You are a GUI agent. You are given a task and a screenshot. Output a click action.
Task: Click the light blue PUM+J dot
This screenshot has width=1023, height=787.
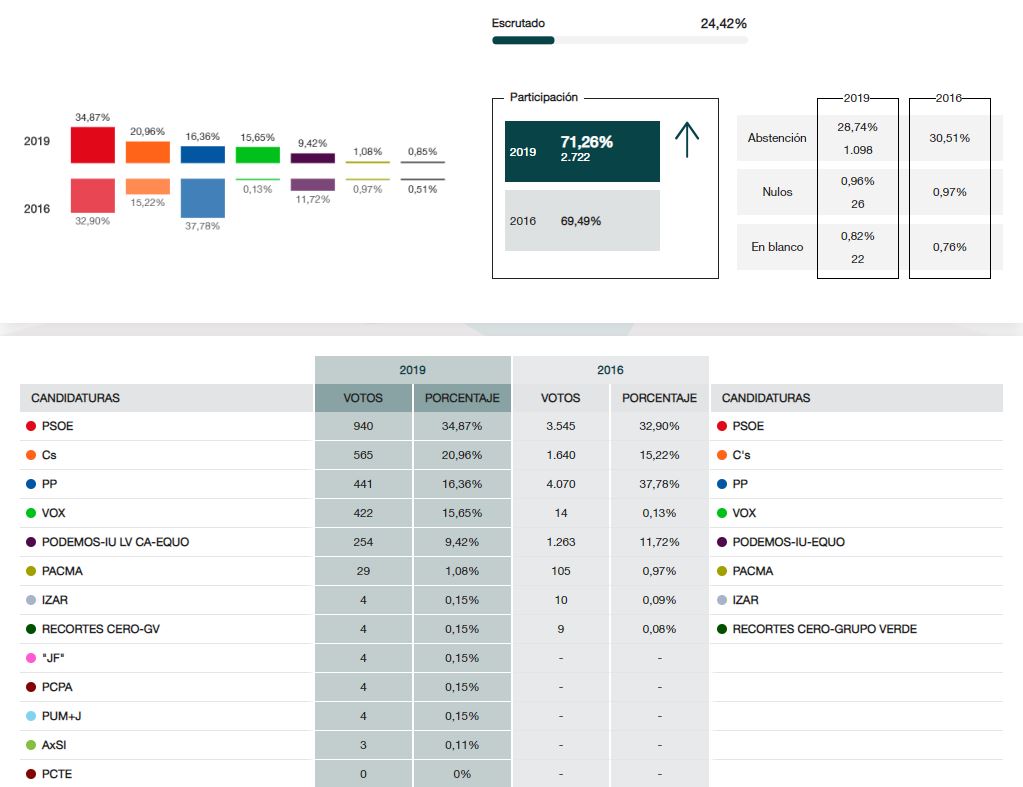click(31, 716)
